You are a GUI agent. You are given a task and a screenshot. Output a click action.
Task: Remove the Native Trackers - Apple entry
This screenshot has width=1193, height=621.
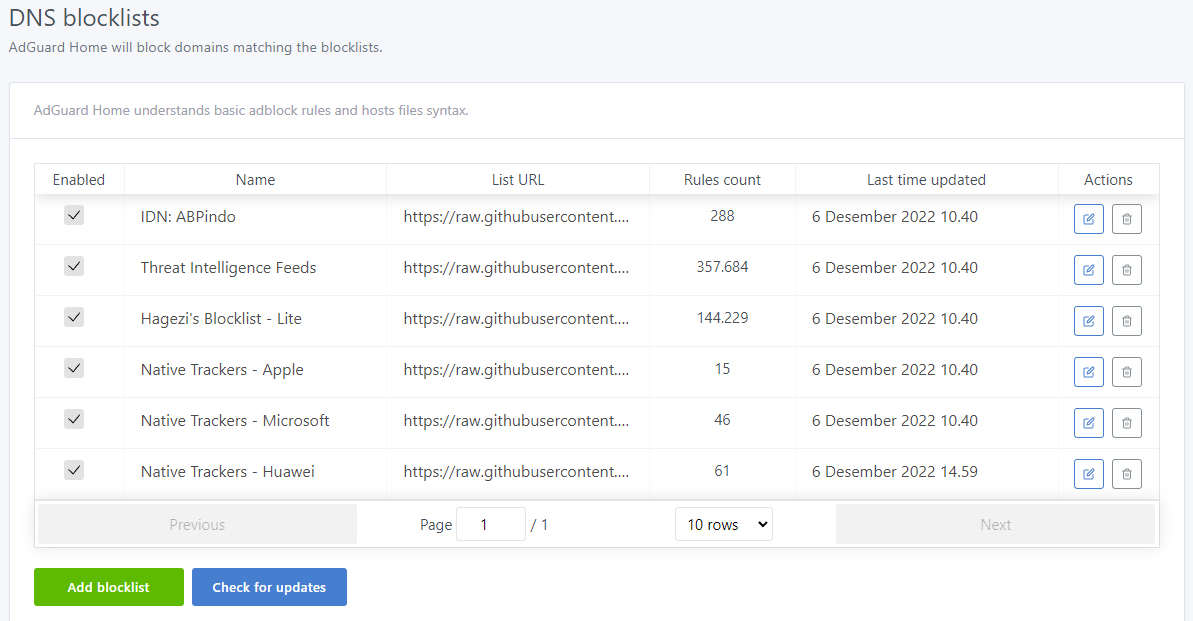point(1126,371)
